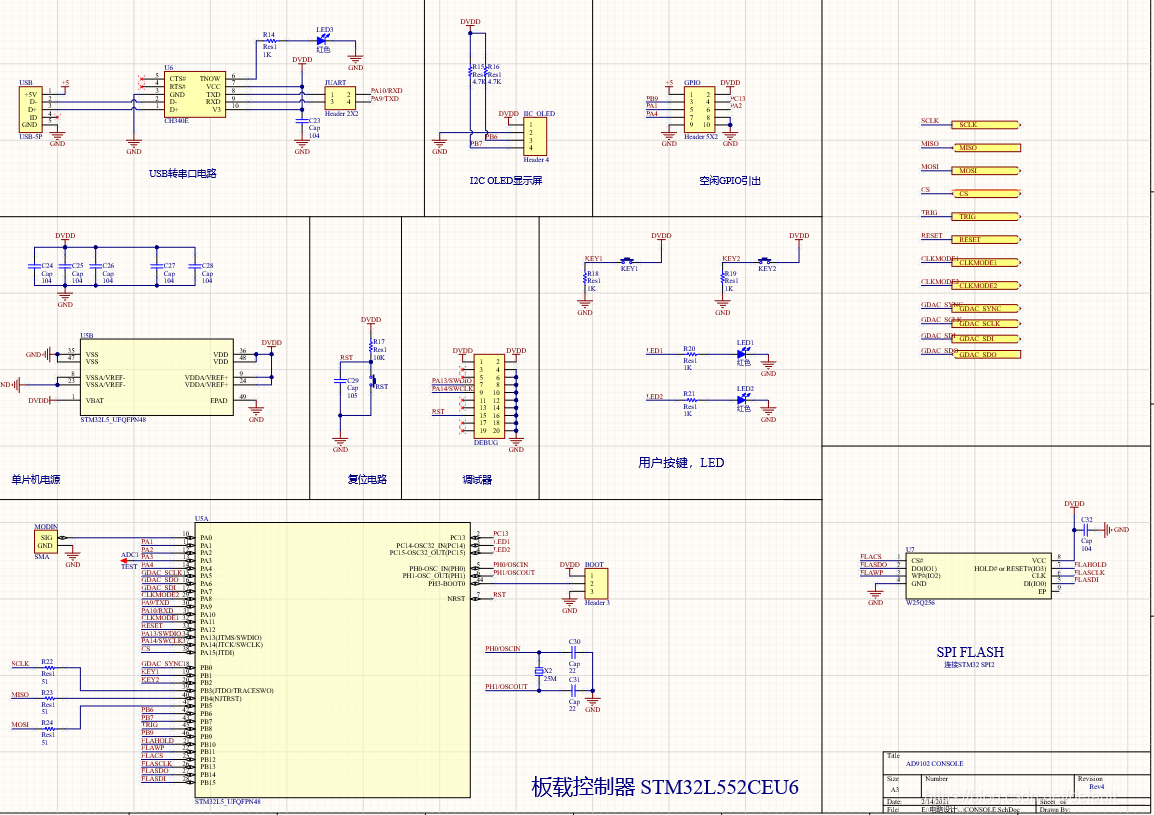This screenshot has width=1154, height=815.
Task: Click the GDAC_SYNC port symbol
Action: click(x=985, y=308)
